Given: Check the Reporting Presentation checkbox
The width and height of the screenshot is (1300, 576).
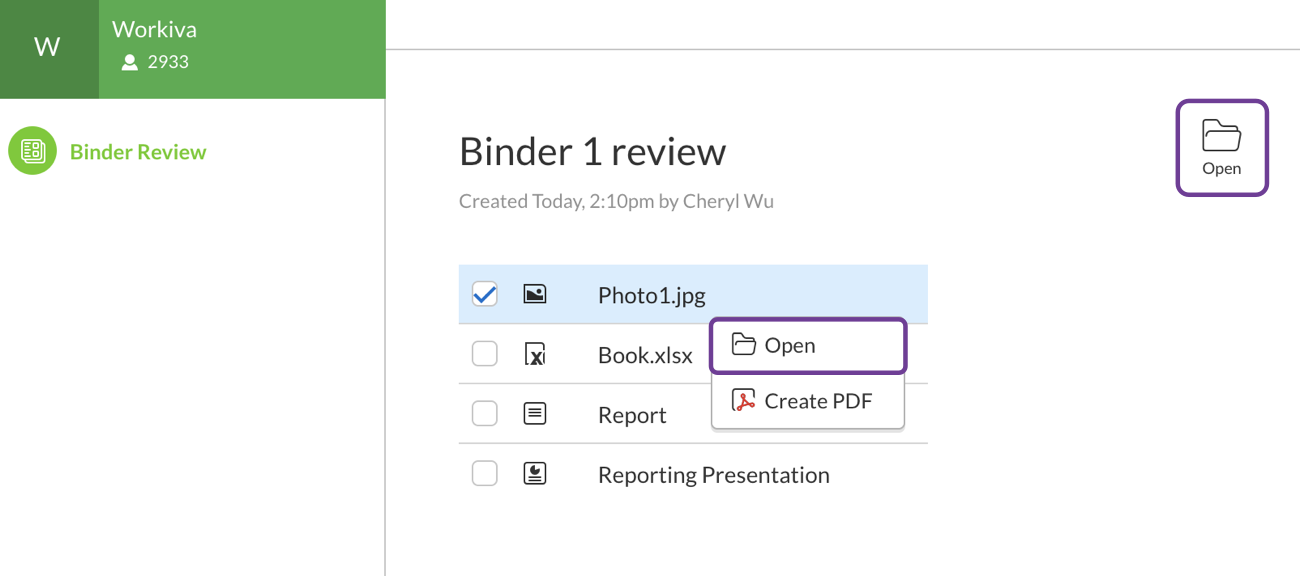Looking at the screenshot, I should point(484,473).
